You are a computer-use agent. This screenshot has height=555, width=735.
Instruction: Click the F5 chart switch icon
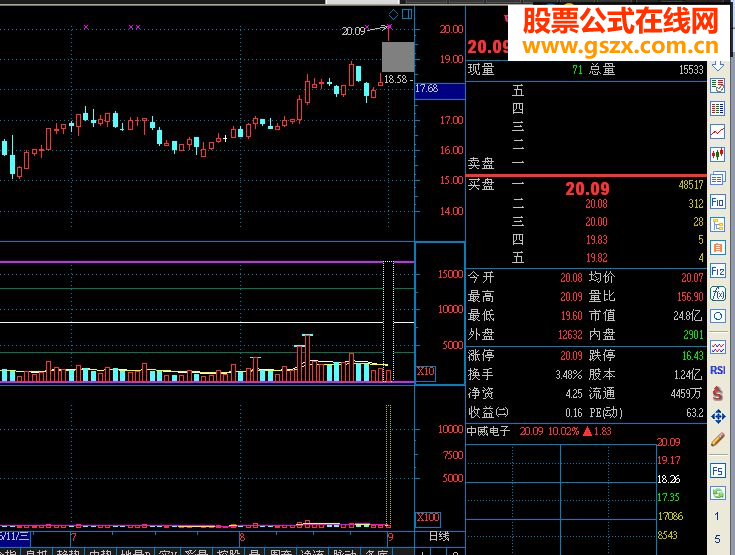(x=718, y=470)
